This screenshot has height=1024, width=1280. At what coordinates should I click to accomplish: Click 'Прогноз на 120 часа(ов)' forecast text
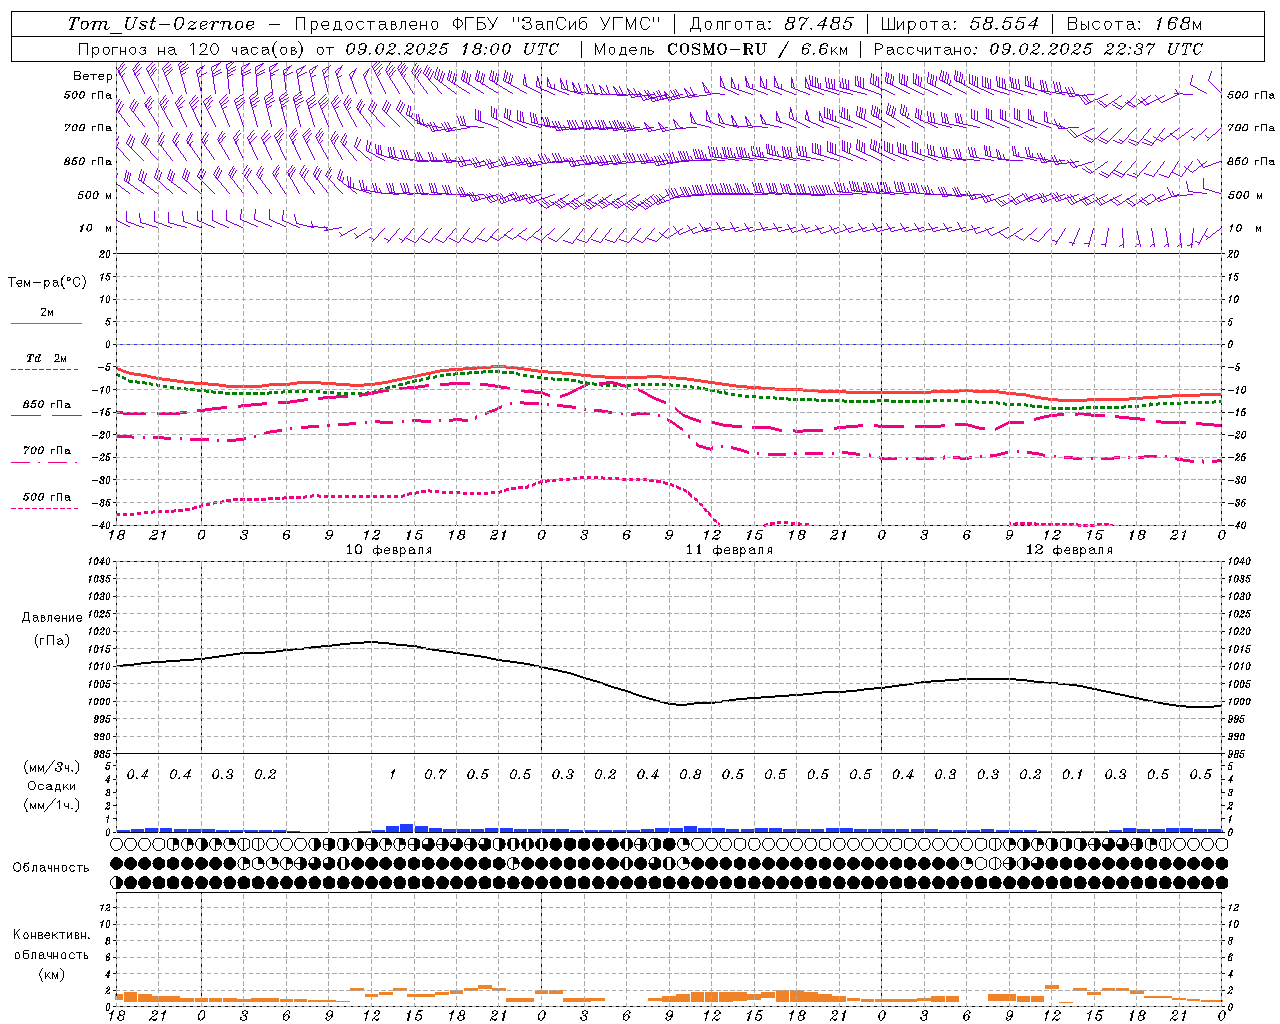click(x=192, y=49)
